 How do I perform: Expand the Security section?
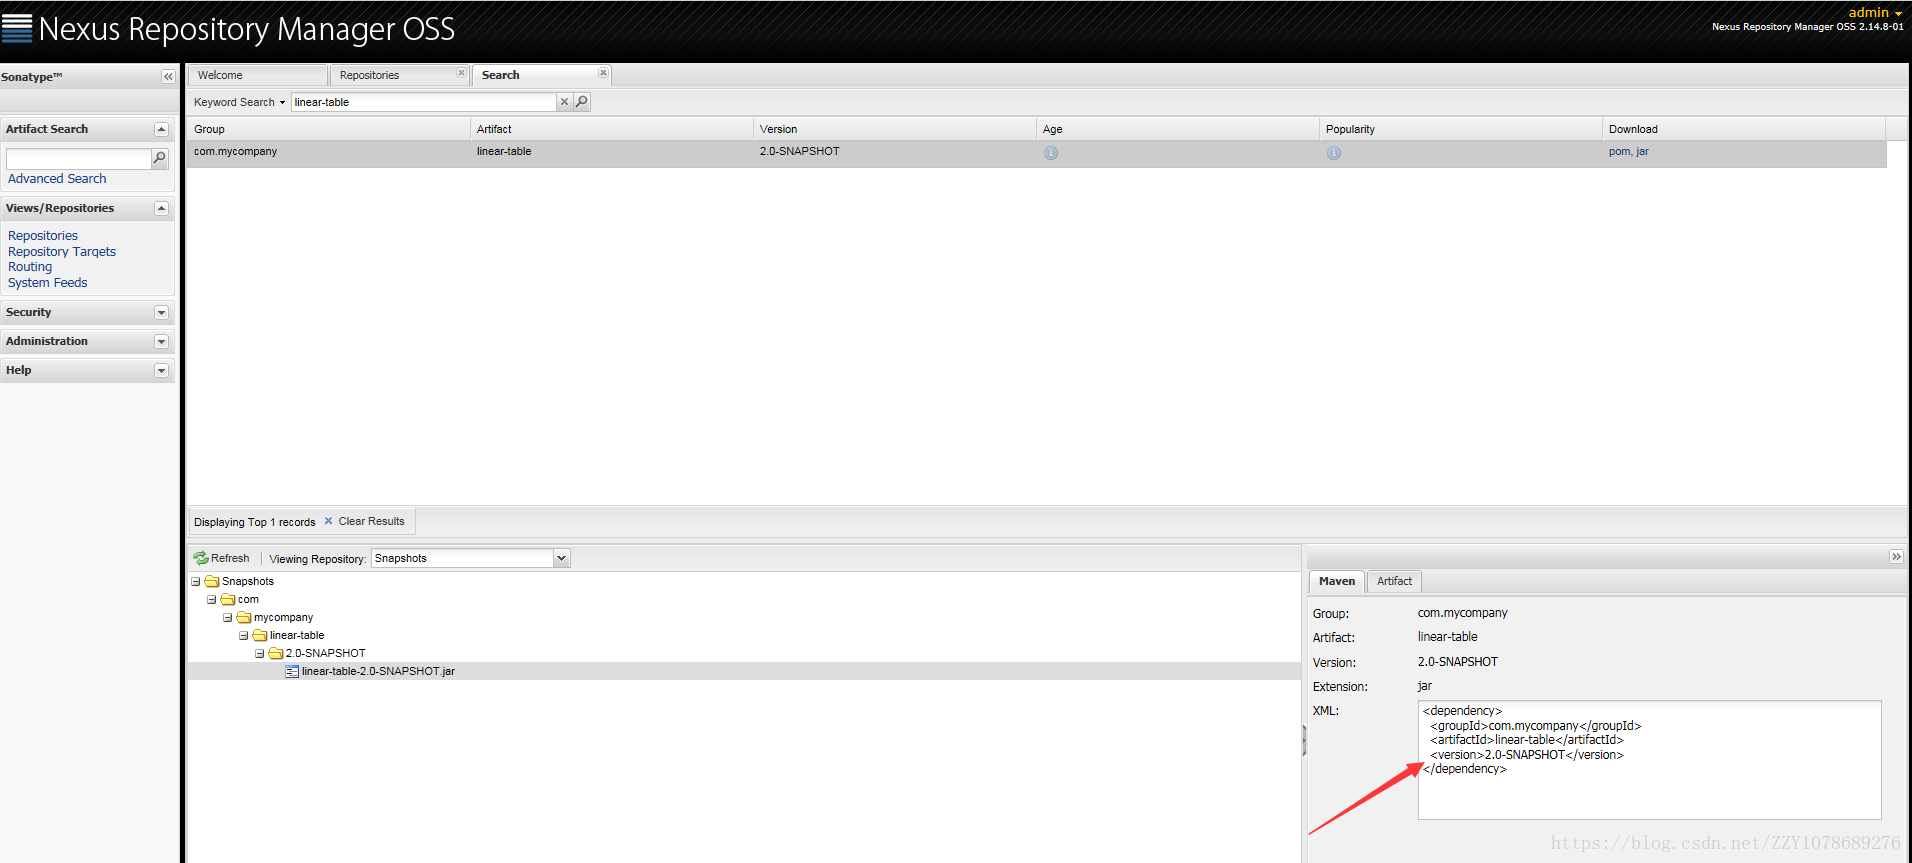coord(161,313)
